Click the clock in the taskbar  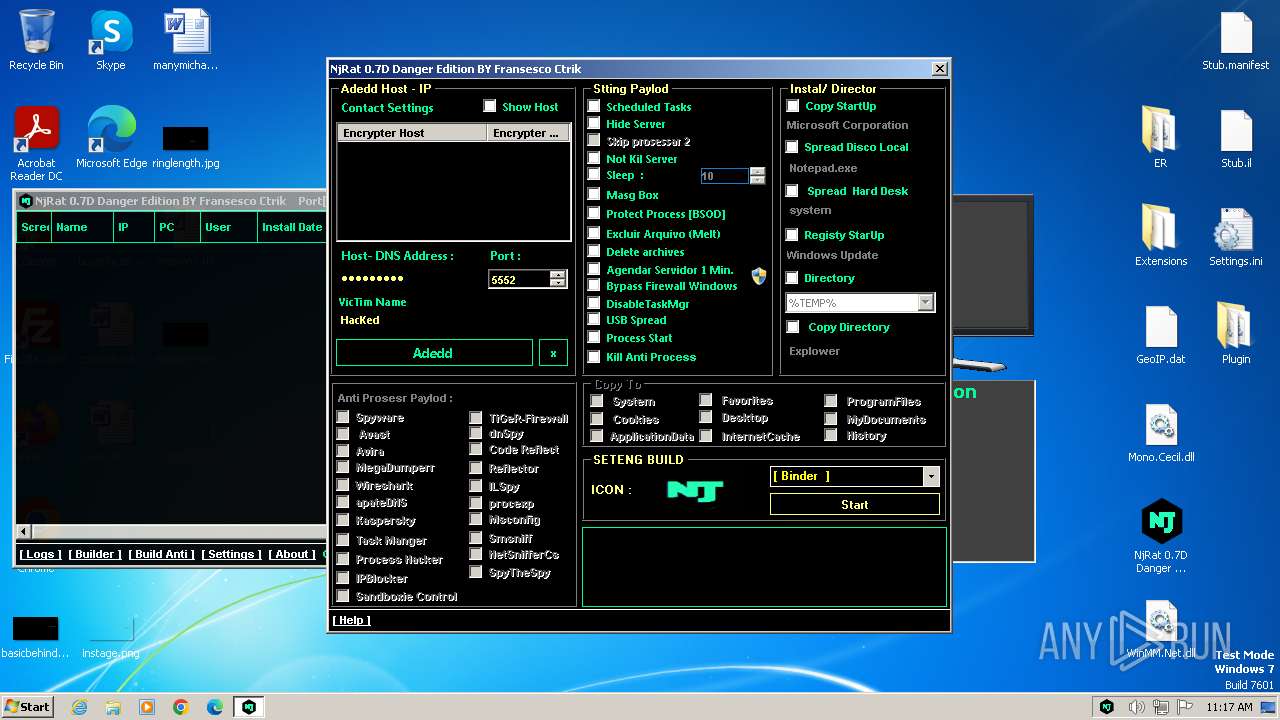coord(1229,707)
